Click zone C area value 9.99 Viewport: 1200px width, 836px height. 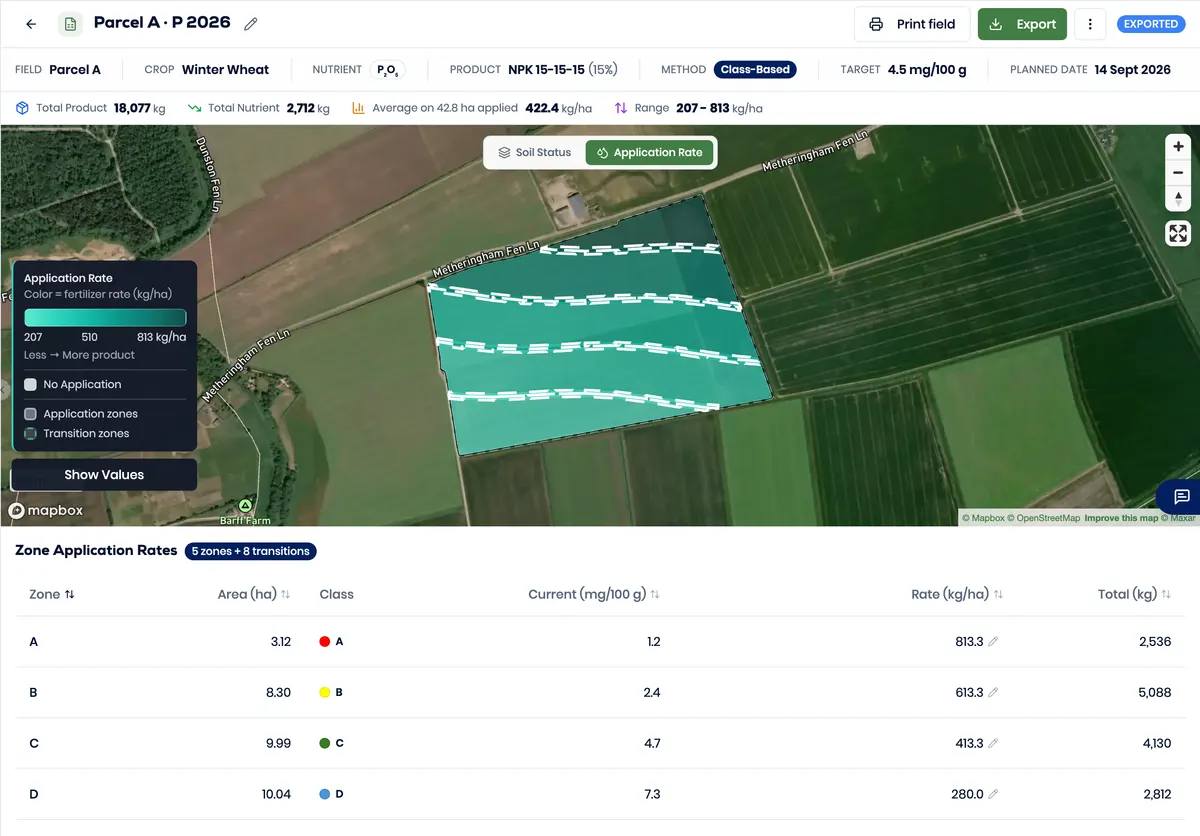(280, 743)
